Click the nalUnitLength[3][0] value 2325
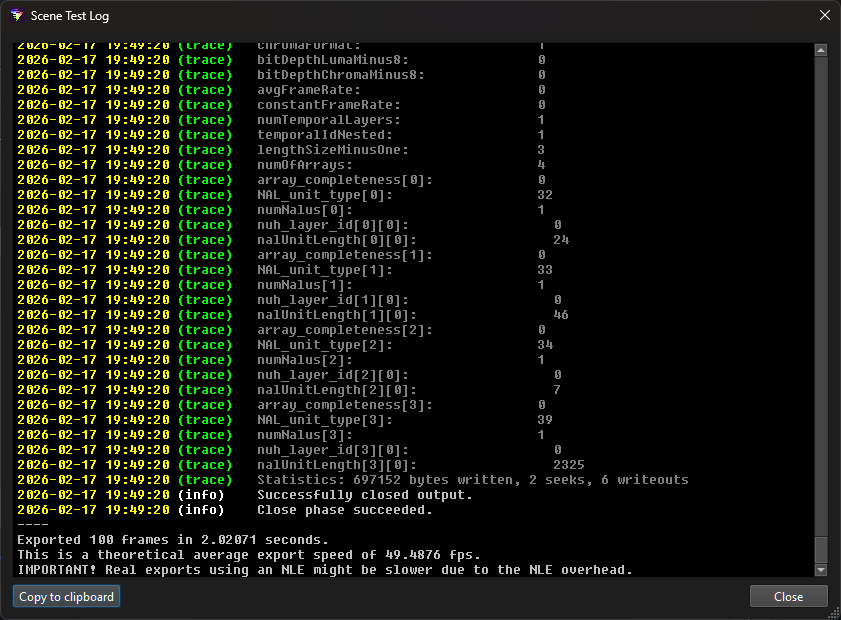 coord(568,465)
